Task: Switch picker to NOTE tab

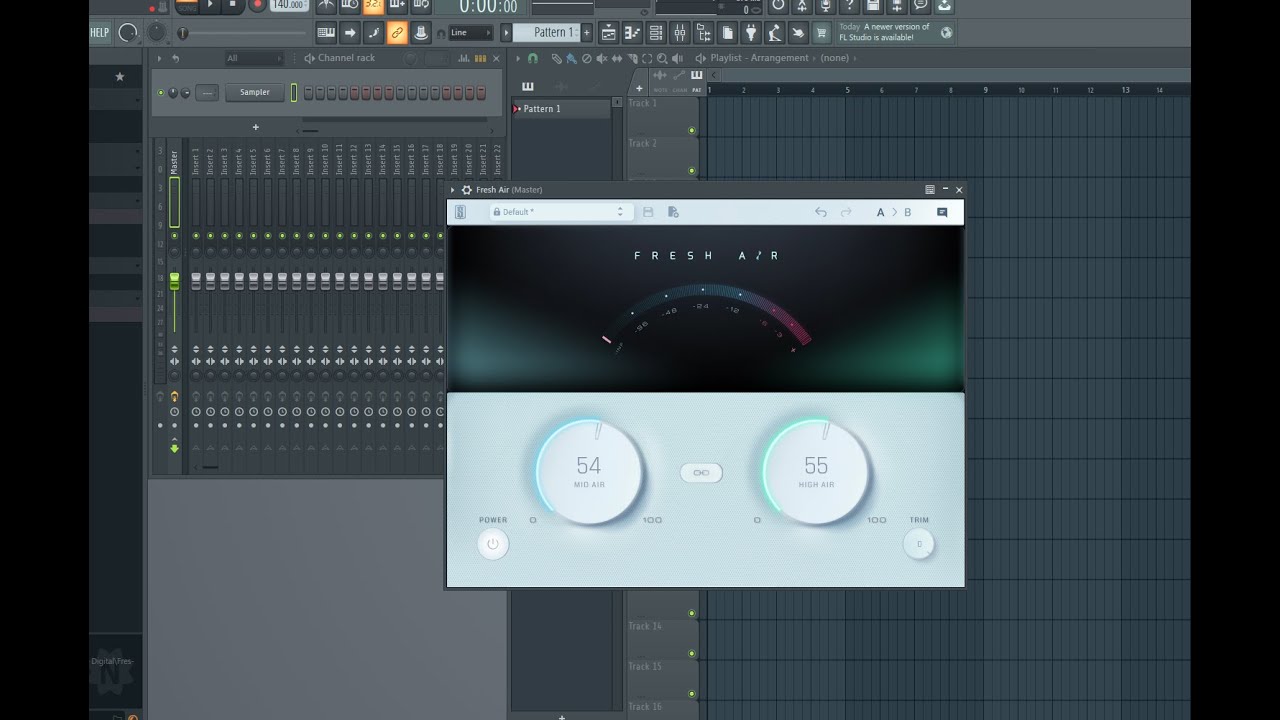Action: [660, 82]
